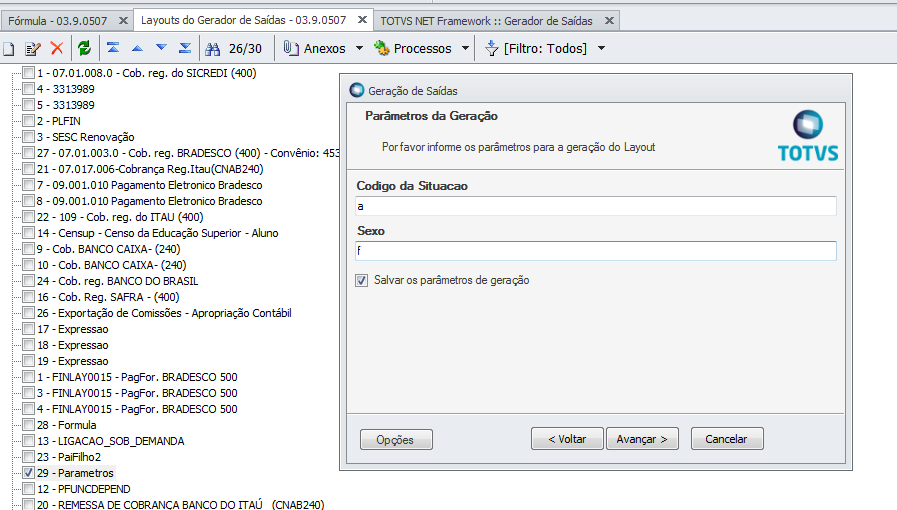Select 7 - Pagamento Eletronico Bradesco row
This screenshot has width=897, height=510.
149,185
